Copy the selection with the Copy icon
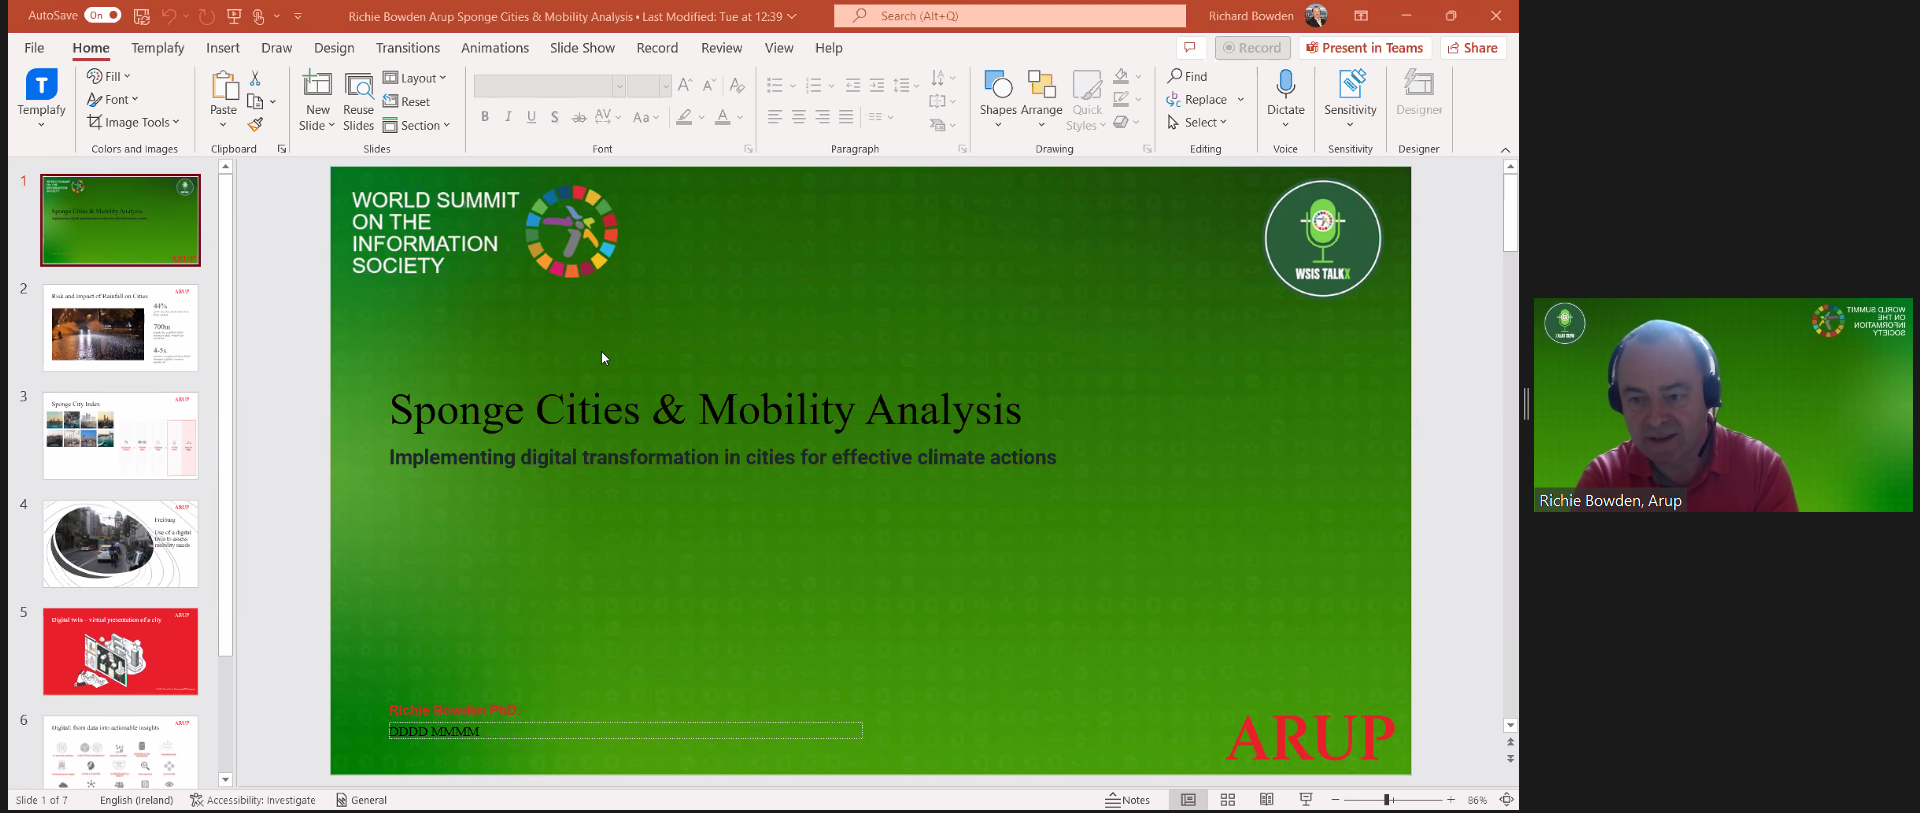This screenshot has width=1920, height=813. (x=255, y=101)
